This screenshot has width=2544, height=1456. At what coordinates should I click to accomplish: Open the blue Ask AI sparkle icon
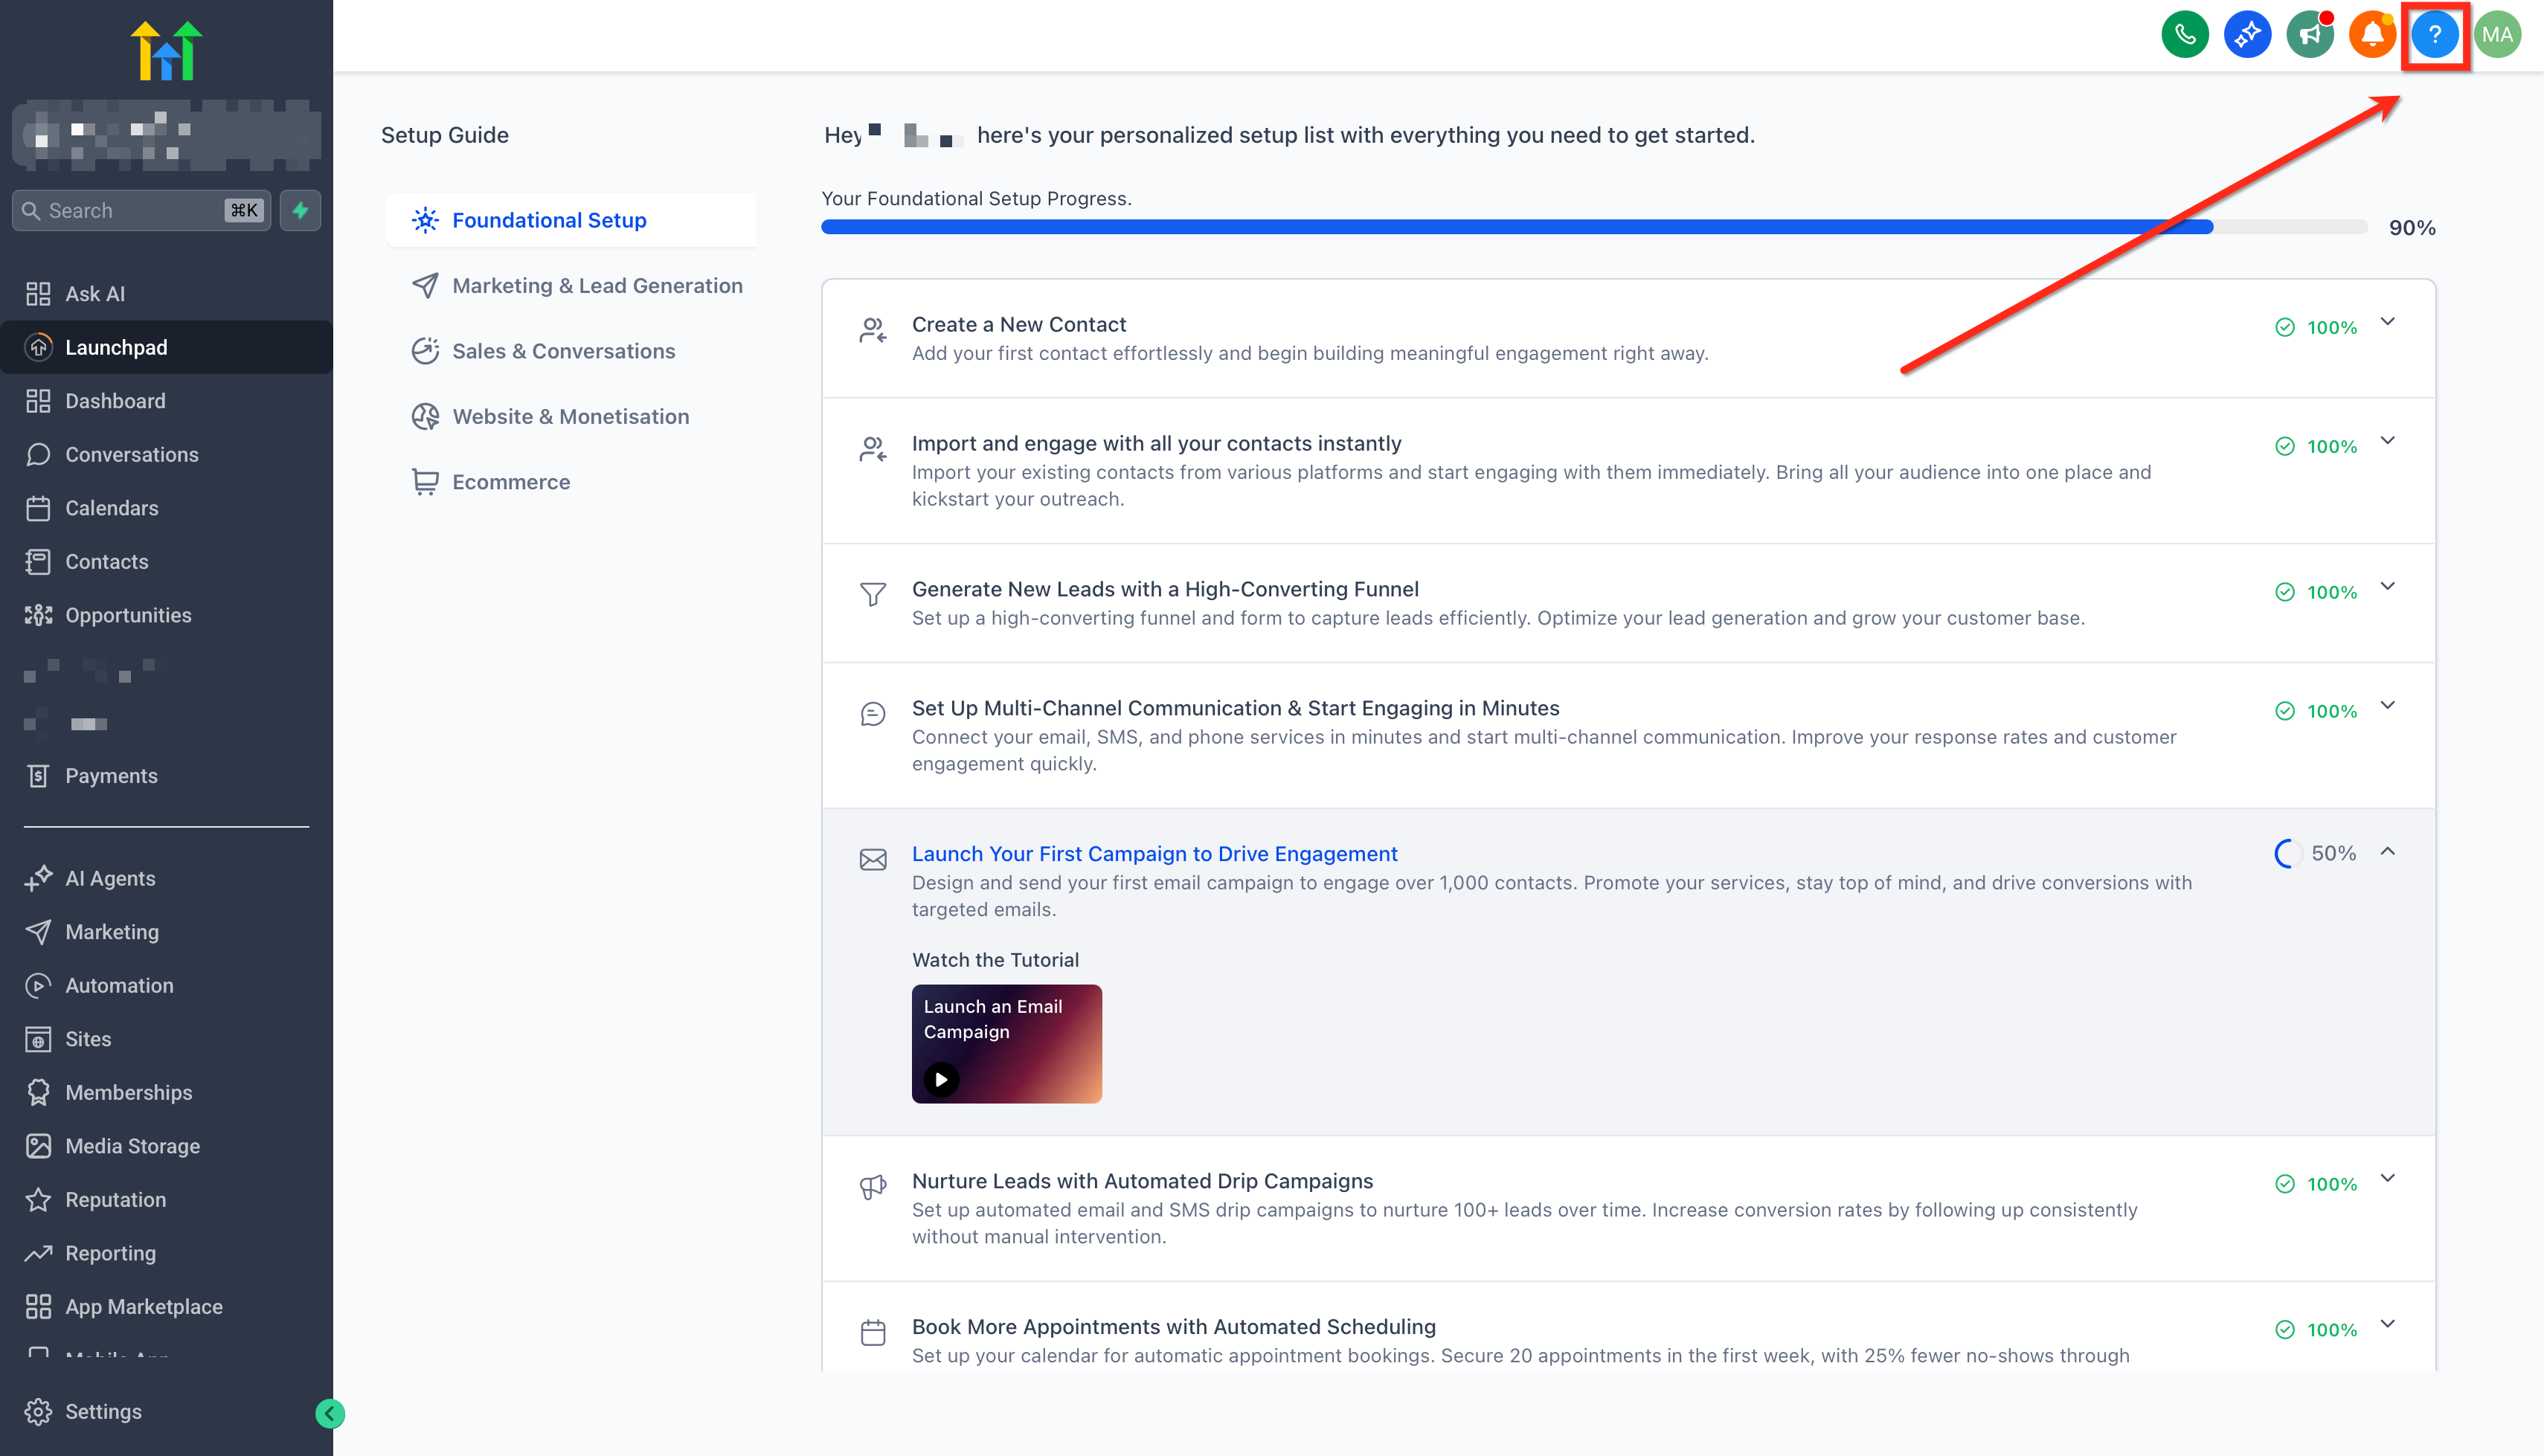tap(2247, 35)
